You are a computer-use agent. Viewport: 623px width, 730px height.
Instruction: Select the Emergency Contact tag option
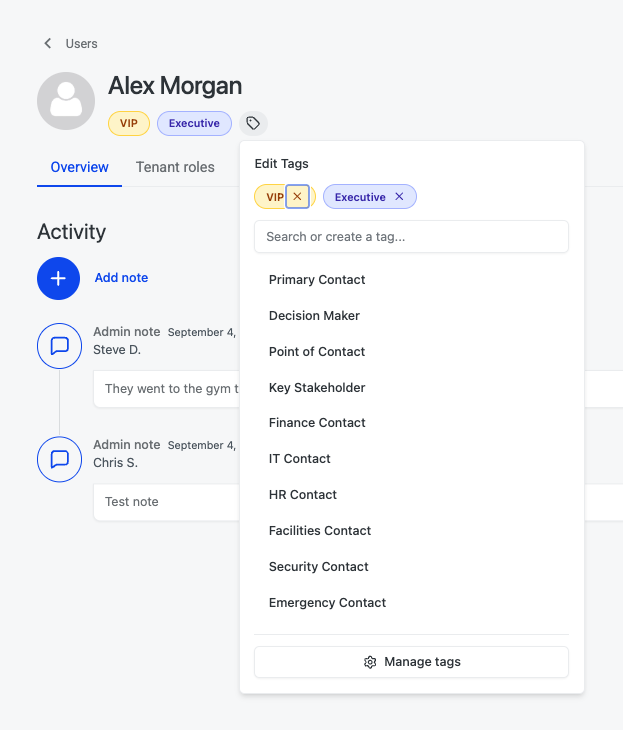click(x=327, y=603)
